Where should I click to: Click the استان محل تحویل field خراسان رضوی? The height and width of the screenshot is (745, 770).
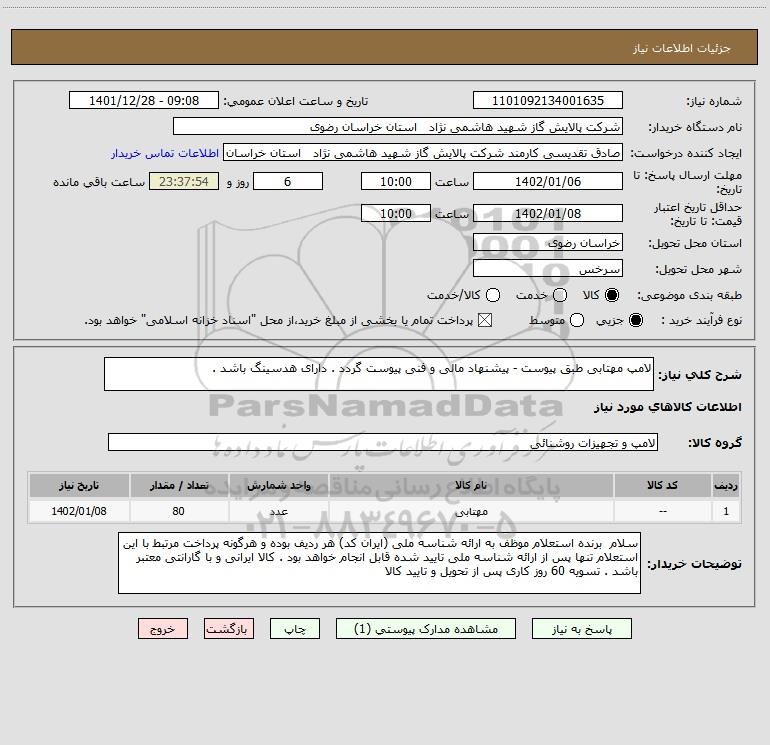[x=548, y=242]
